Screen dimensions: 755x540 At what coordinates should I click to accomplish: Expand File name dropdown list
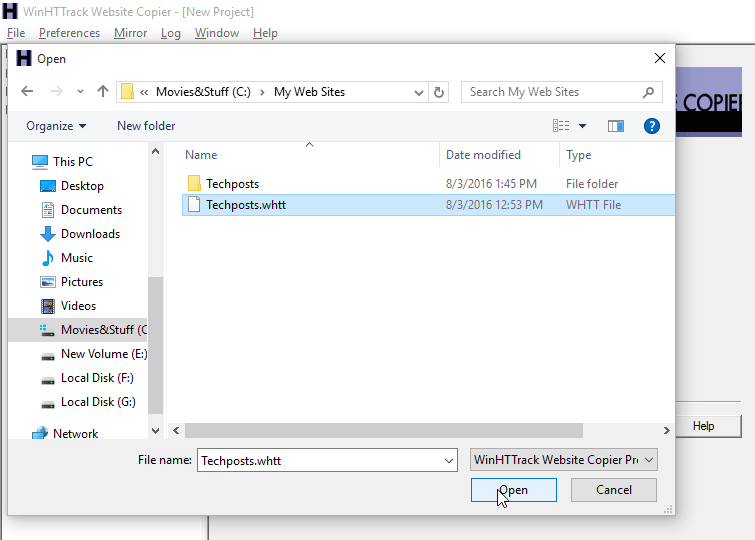pyautogui.click(x=449, y=461)
